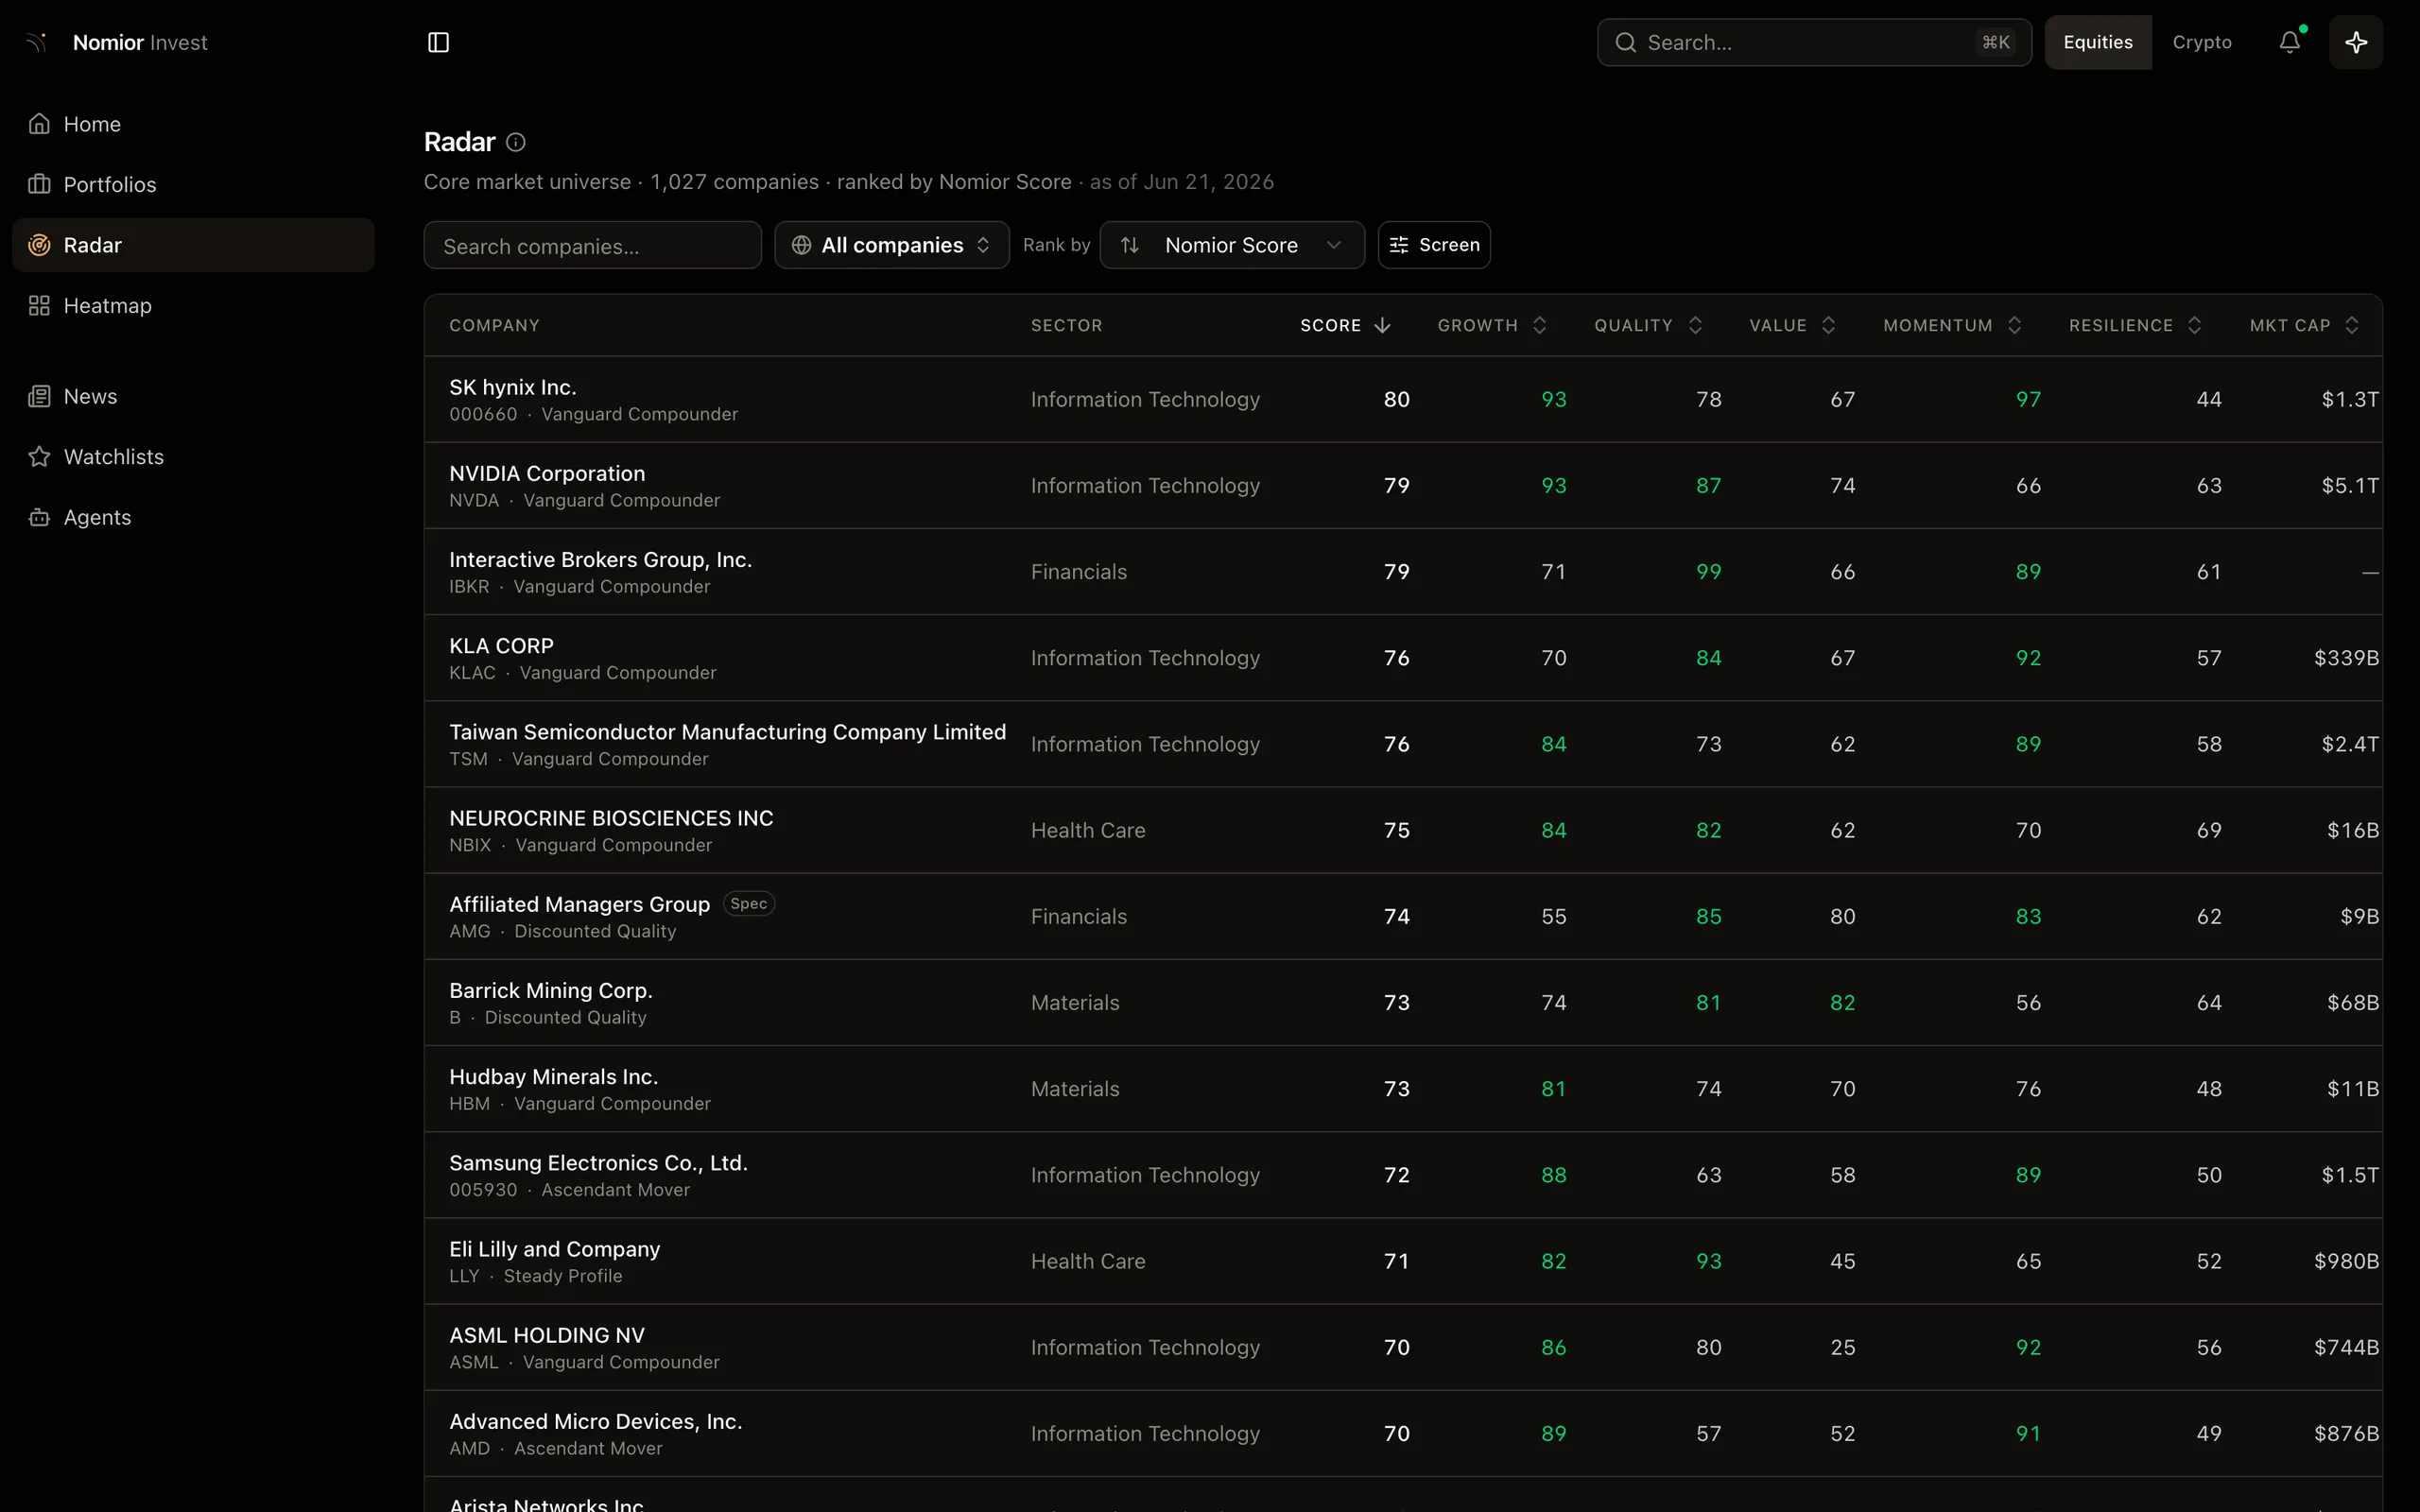Image resolution: width=2420 pixels, height=1512 pixels.
Task: Click the Screen filter button
Action: pyautogui.click(x=1434, y=245)
